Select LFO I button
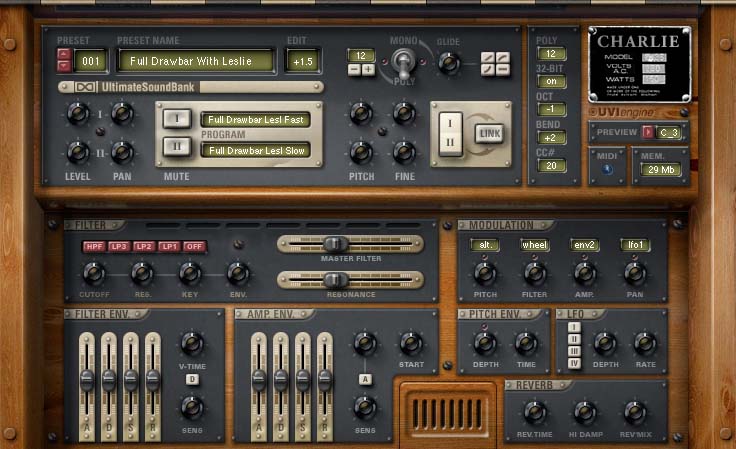Screen dimensions: 736x449 tap(575, 327)
